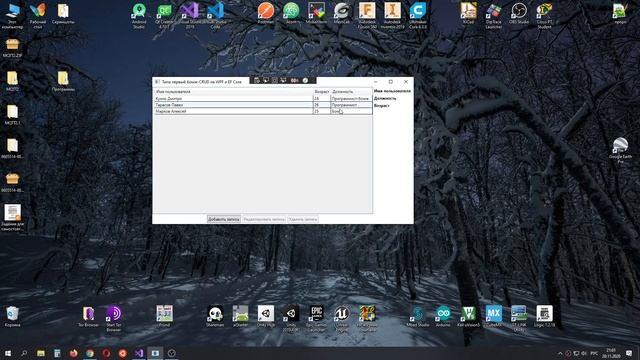Open Firefox from the taskbar

[73, 353]
